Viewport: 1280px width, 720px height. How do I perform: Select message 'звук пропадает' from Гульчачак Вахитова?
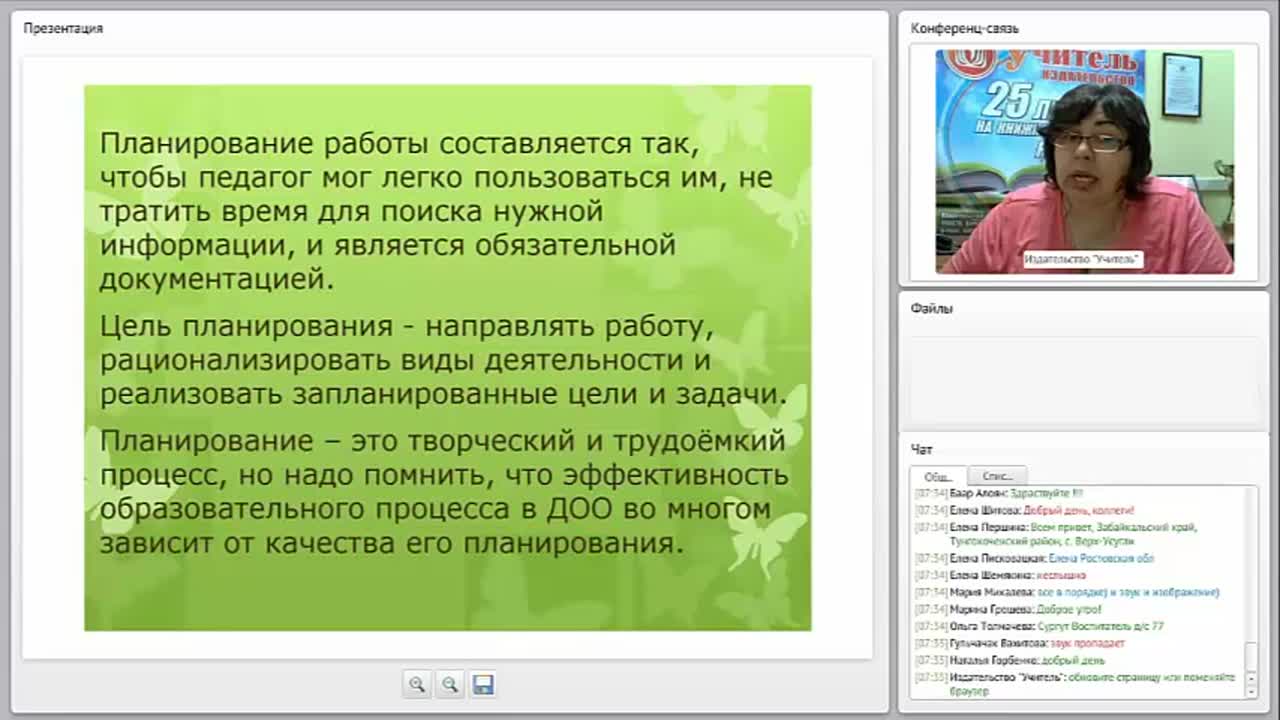pos(1020,643)
